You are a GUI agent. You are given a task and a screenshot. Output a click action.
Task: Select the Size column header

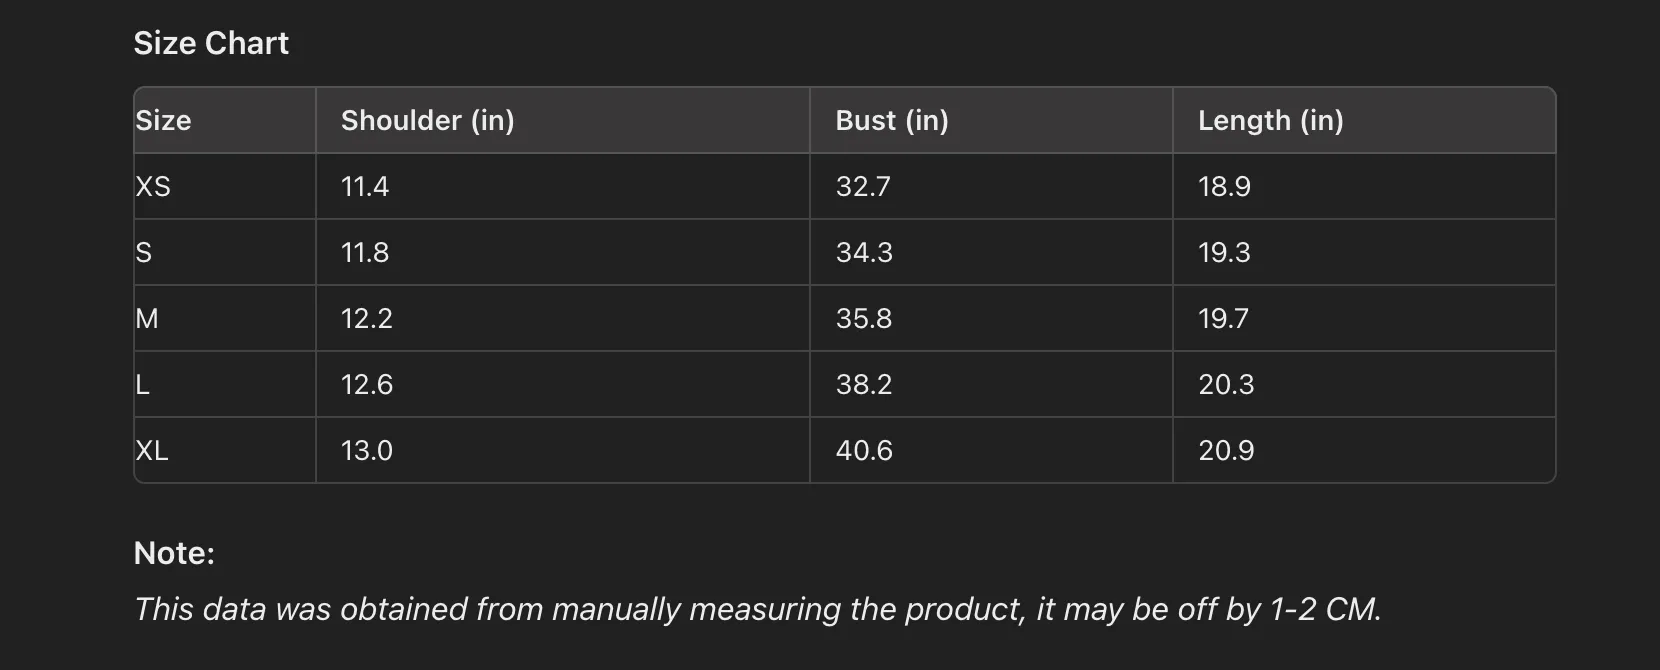(x=163, y=120)
